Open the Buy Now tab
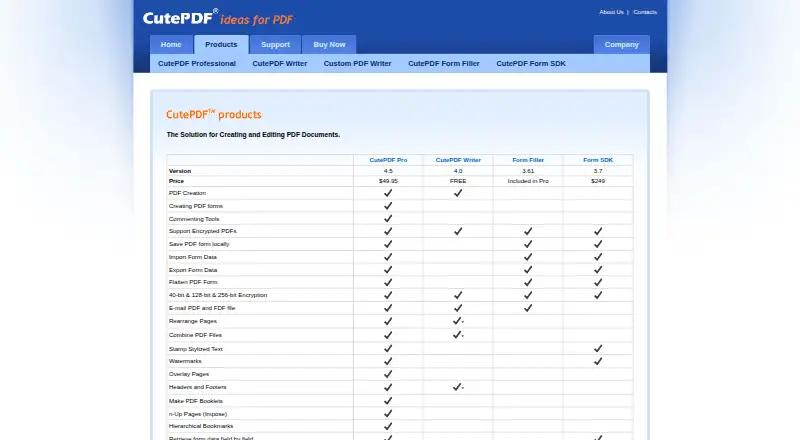The width and height of the screenshot is (800, 440). pyautogui.click(x=329, y=44)
